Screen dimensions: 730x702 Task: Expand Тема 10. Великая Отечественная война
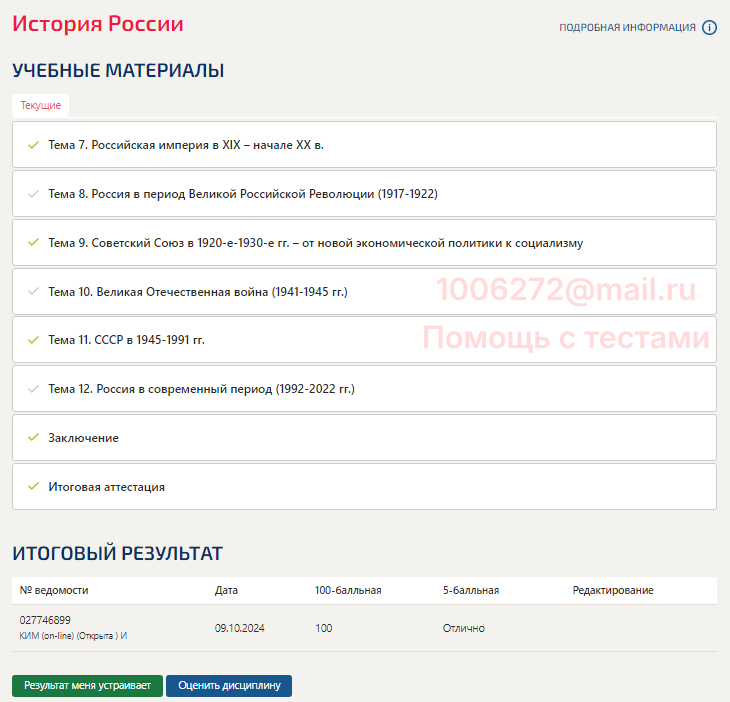[x=198, y=292]
